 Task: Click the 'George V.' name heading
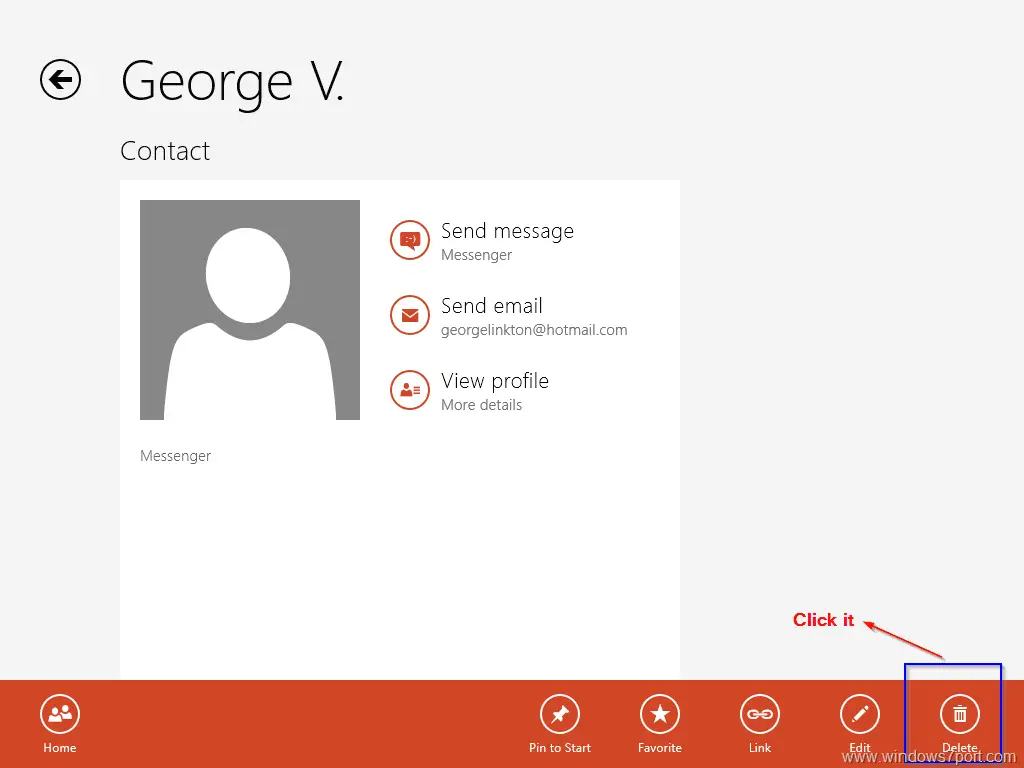click(x=232, y=82)
